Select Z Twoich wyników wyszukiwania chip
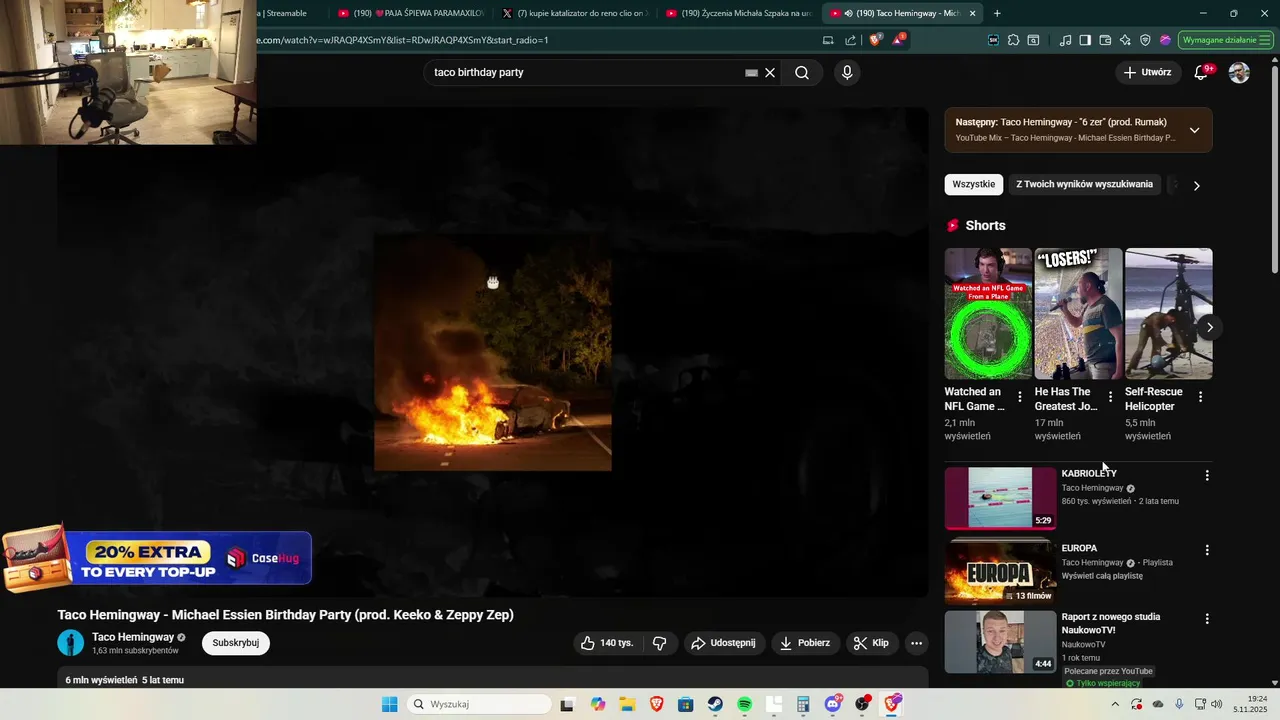 pyautogui.click(x=1084, y=184)
